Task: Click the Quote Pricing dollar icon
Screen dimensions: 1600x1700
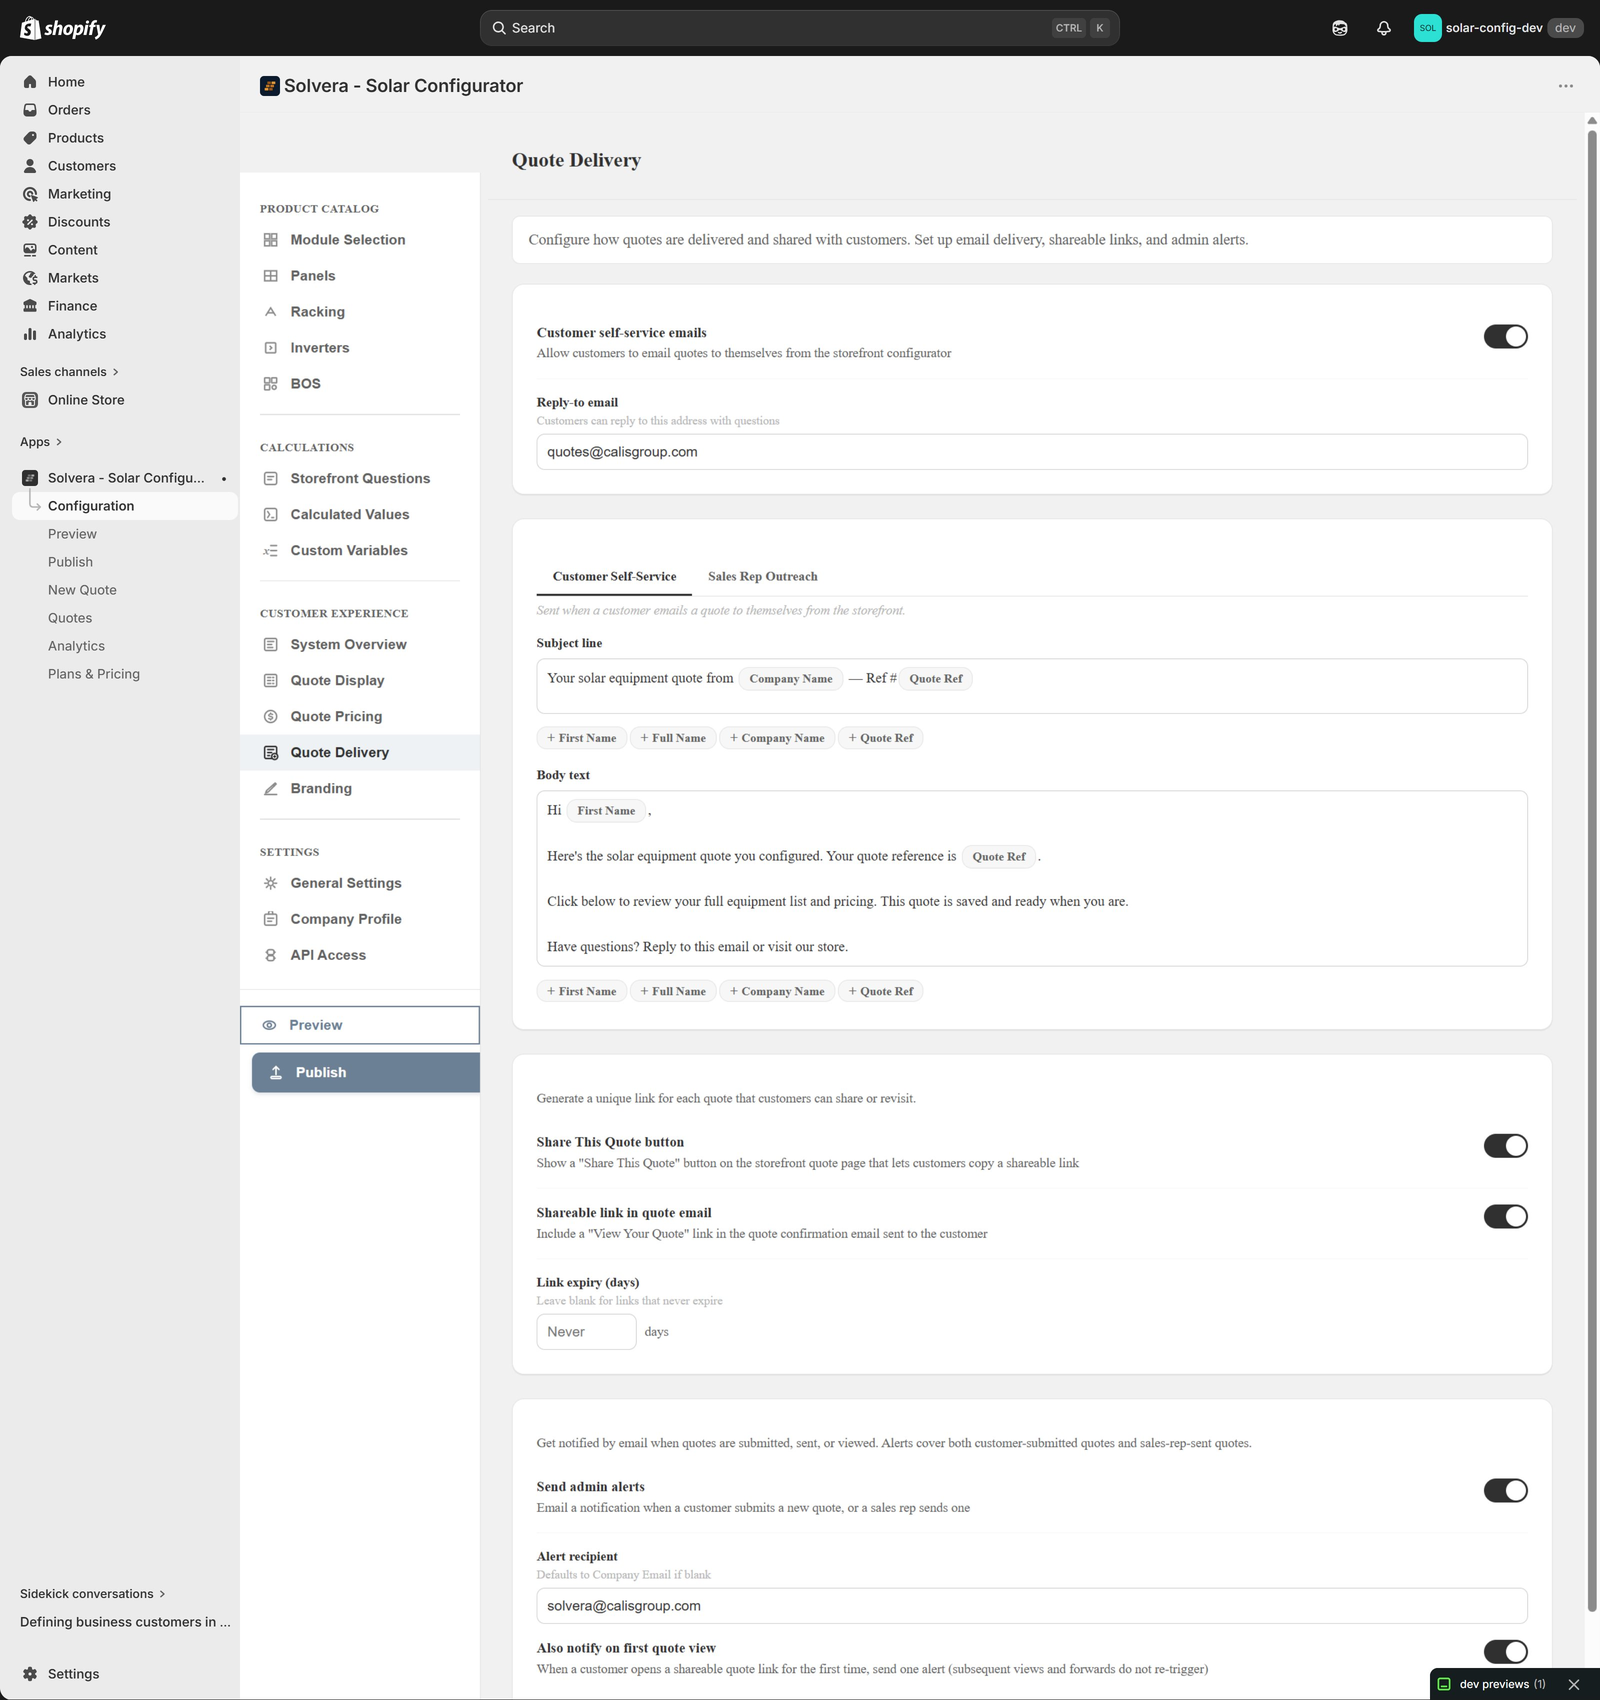Action: click(270, 716)
